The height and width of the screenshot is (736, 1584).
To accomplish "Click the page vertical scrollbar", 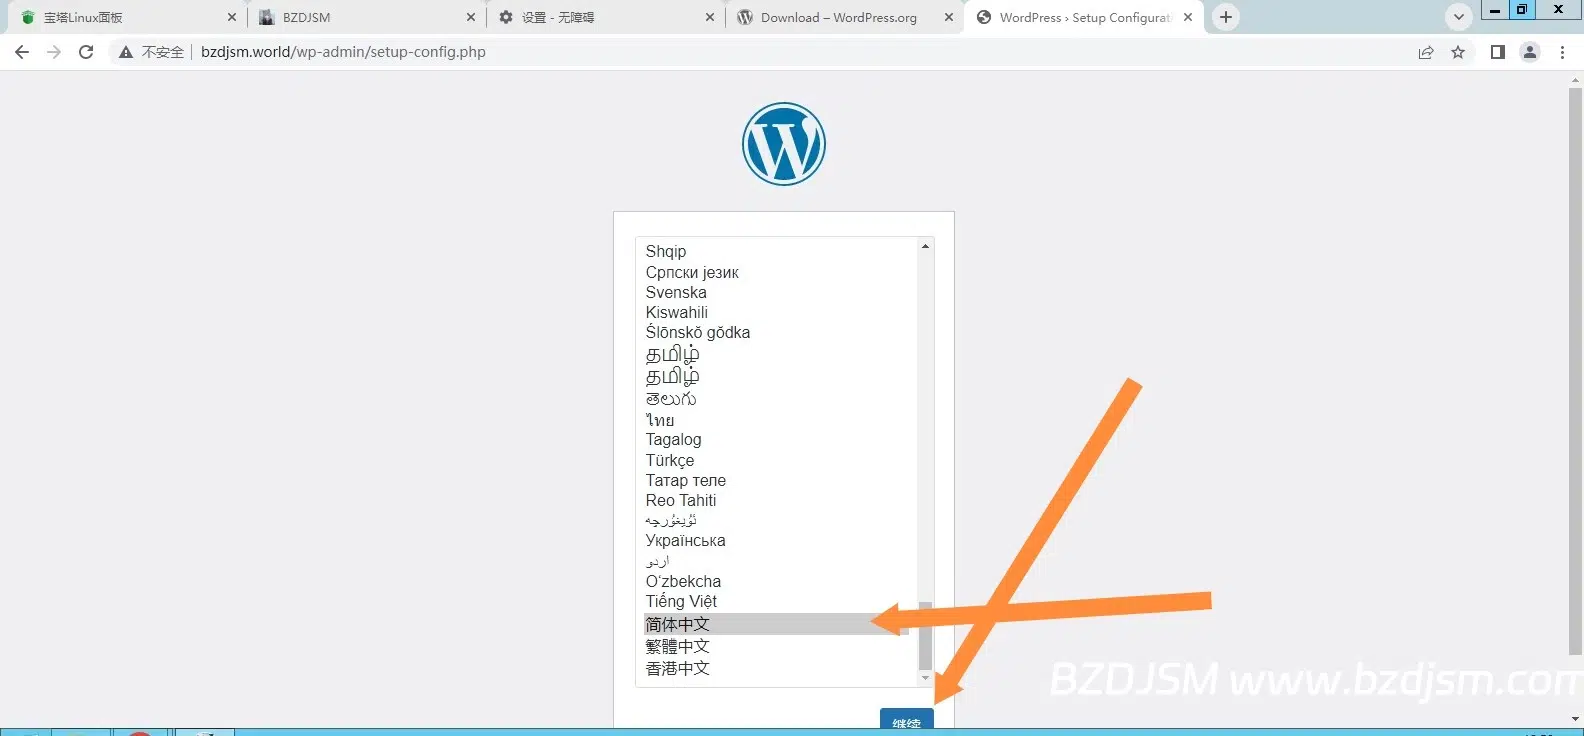I will click(x=1576, y=370).
